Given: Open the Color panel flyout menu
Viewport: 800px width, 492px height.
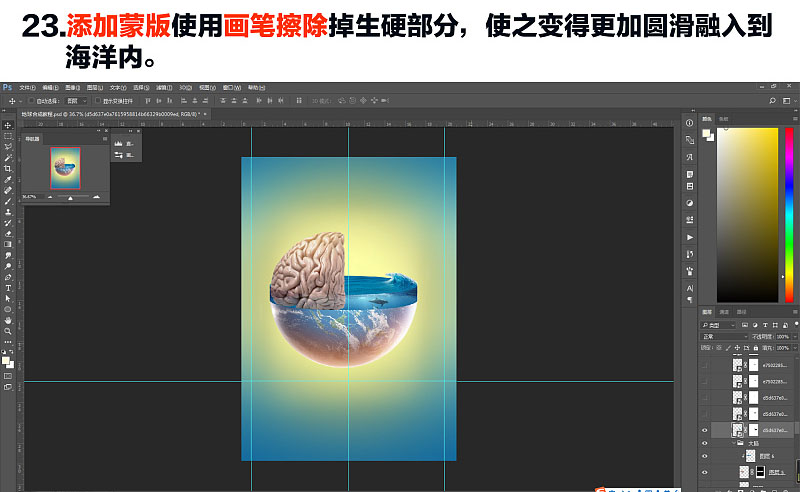Looking at the screenshot, I should coord(795,118).
